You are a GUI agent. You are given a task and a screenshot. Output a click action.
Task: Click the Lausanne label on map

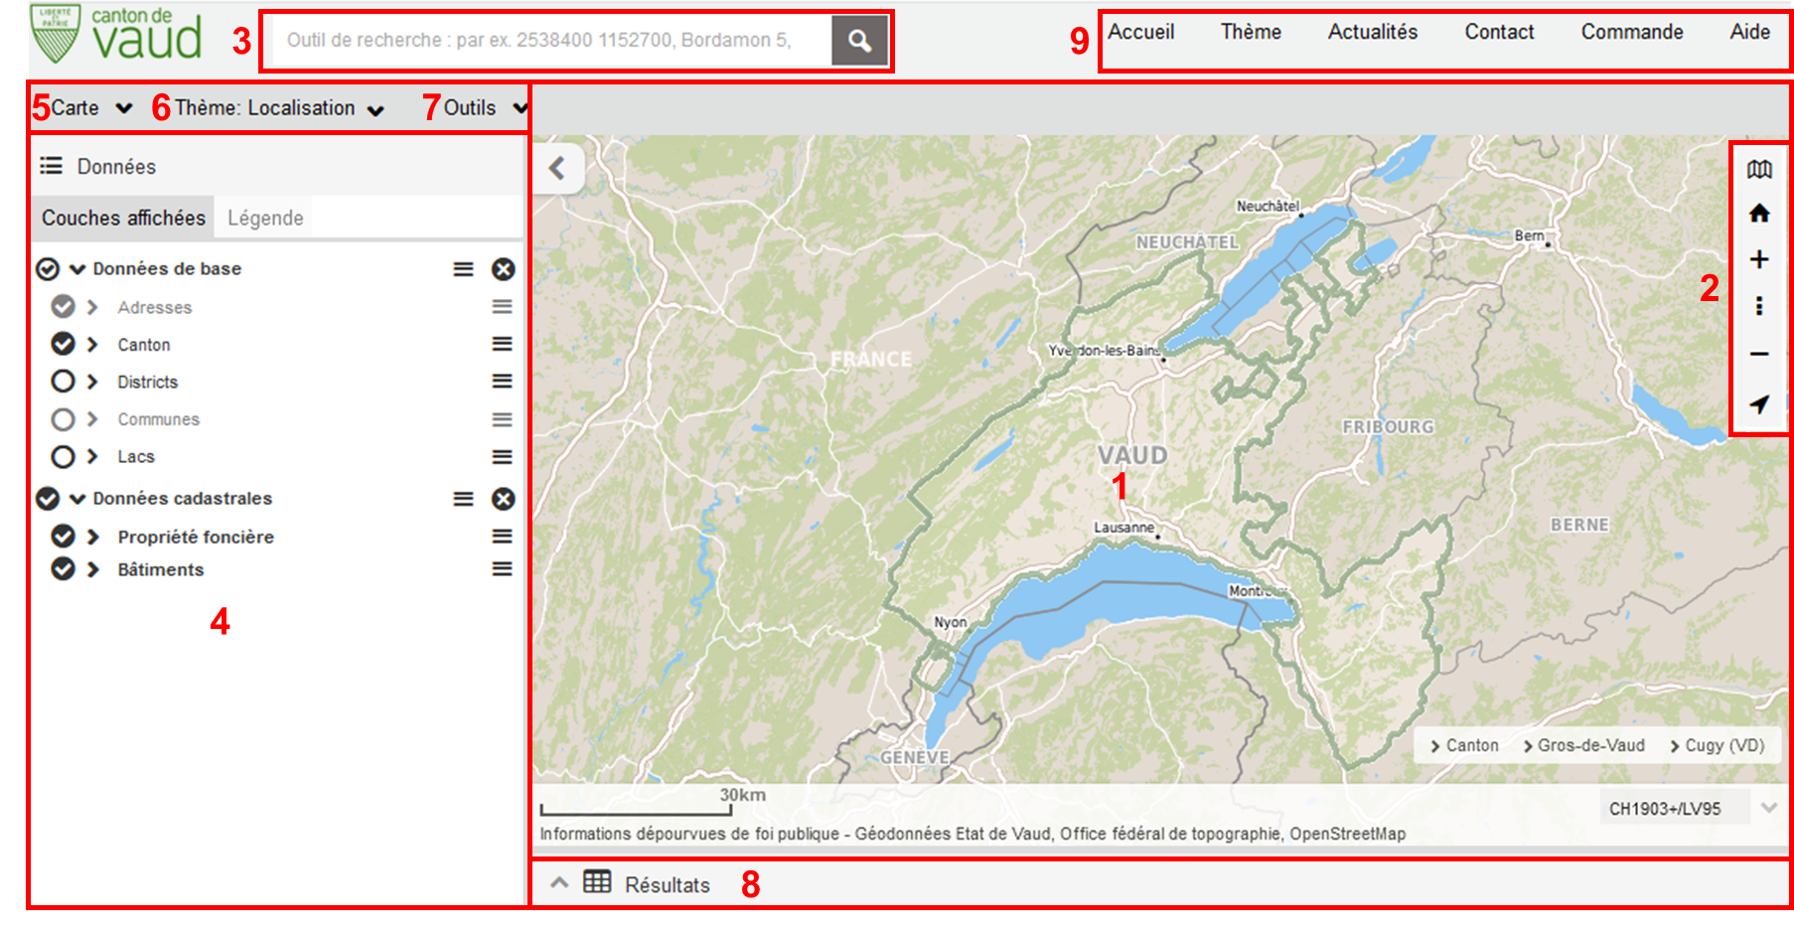pyautogui.click(x=1123, y=527)
